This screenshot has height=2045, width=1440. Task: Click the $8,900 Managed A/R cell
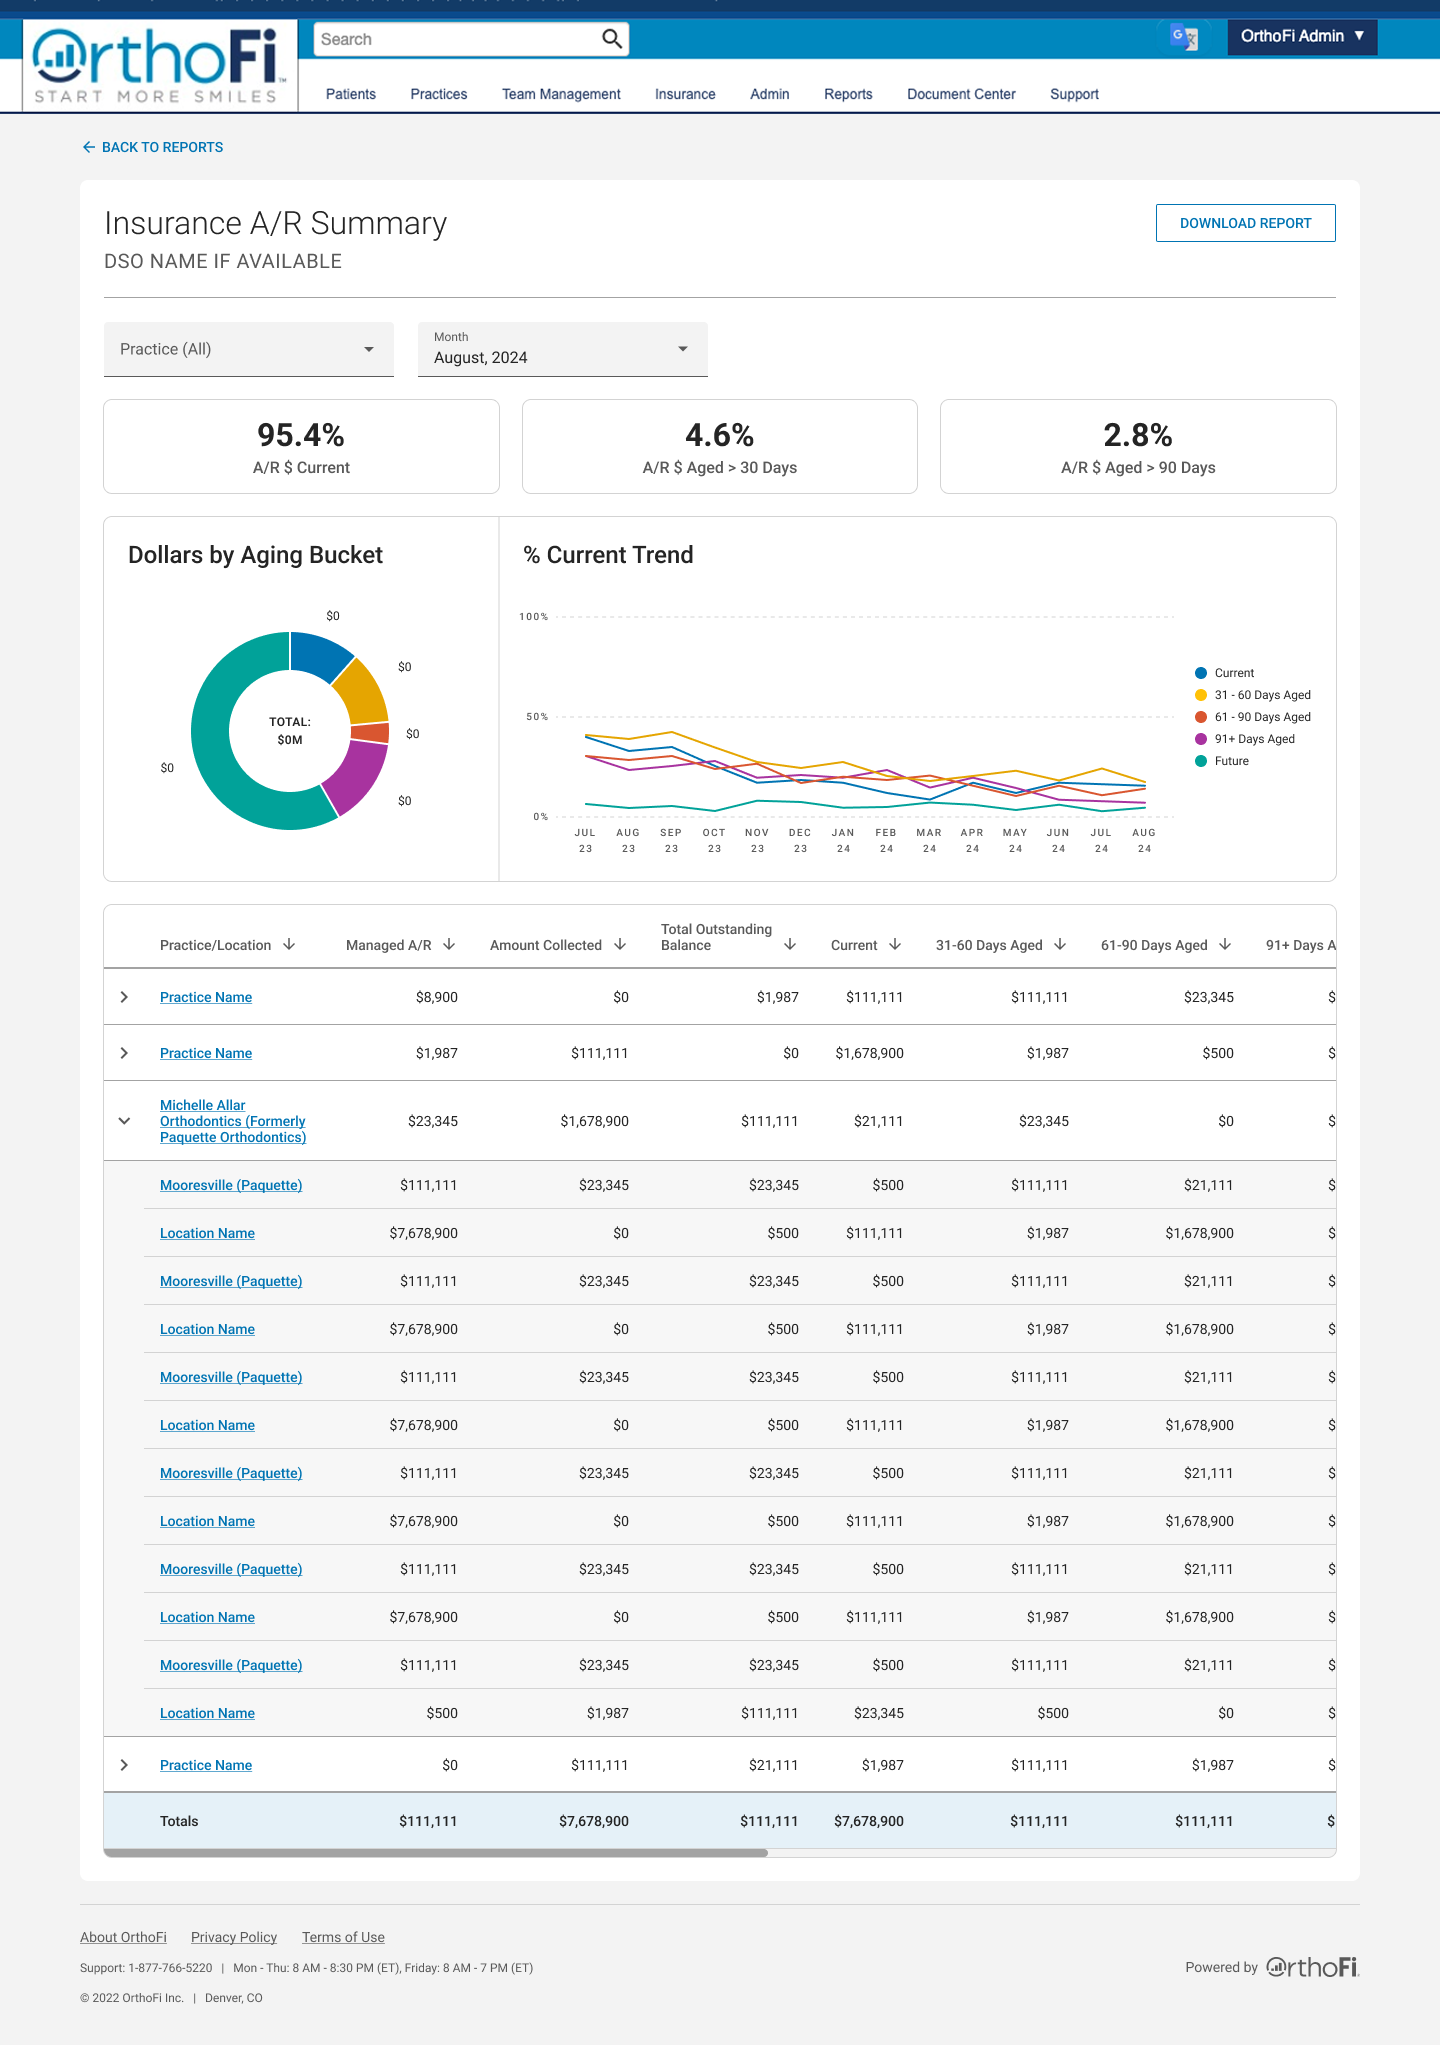[437, 997]
